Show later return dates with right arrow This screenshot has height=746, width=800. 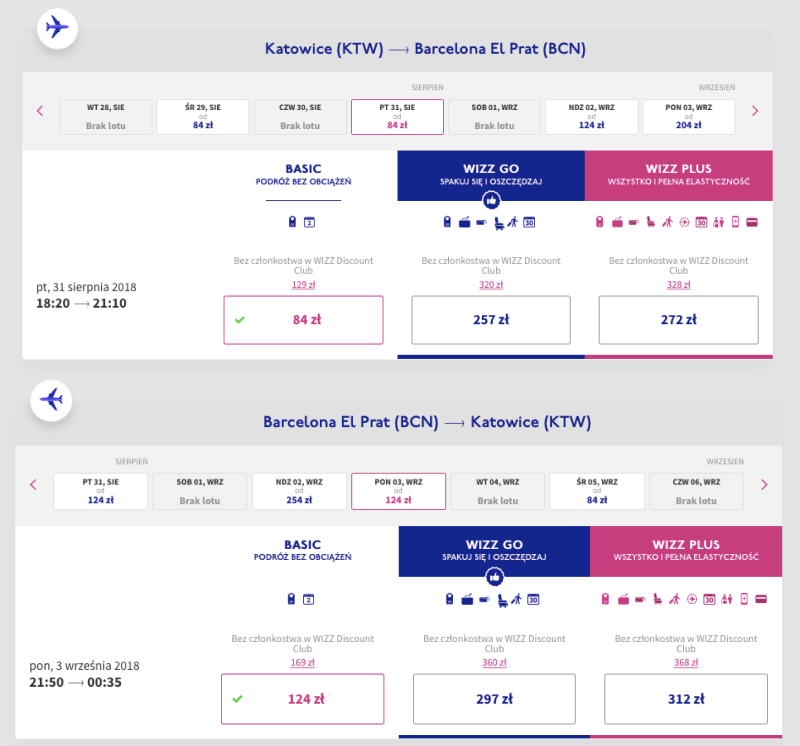tap(764, 485)
